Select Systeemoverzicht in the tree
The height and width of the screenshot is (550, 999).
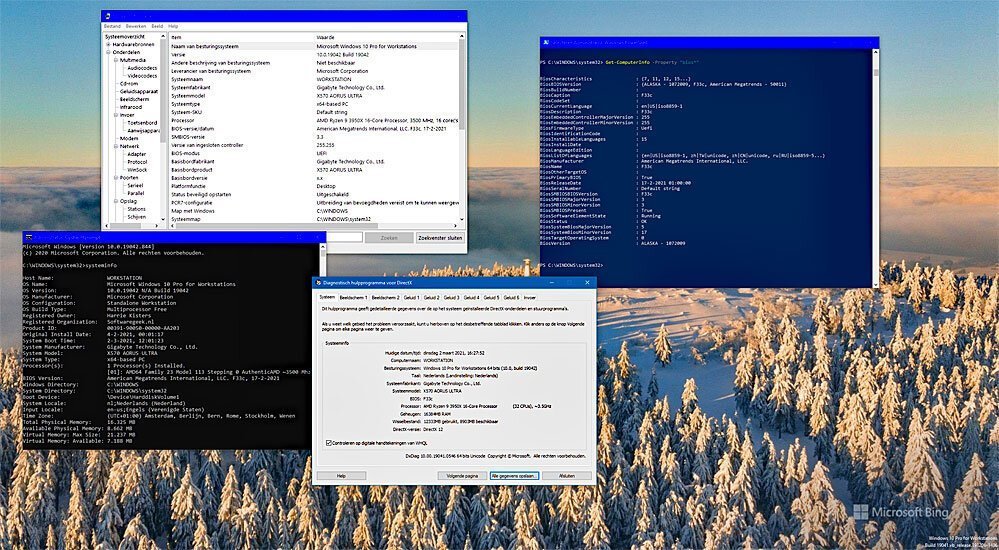(125, 37)
